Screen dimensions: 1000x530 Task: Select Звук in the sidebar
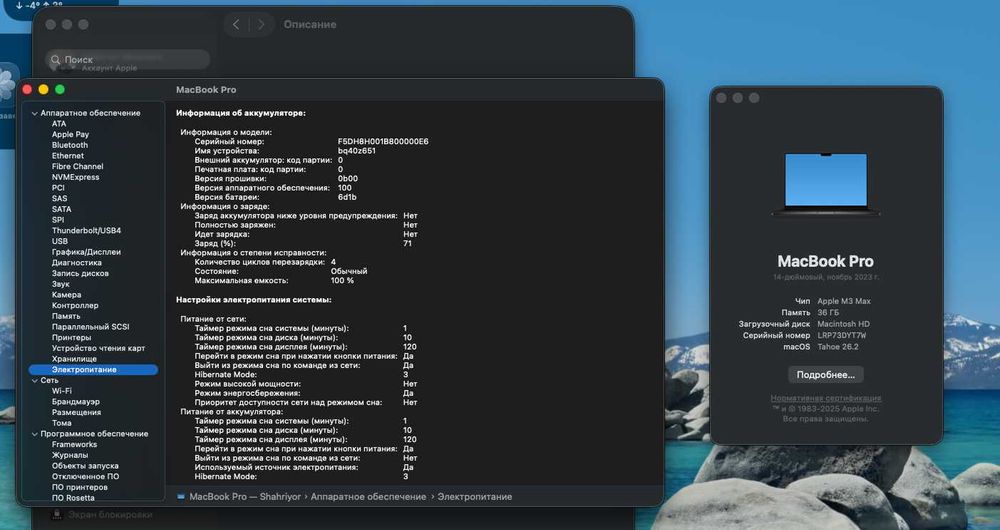pos(61,284)
